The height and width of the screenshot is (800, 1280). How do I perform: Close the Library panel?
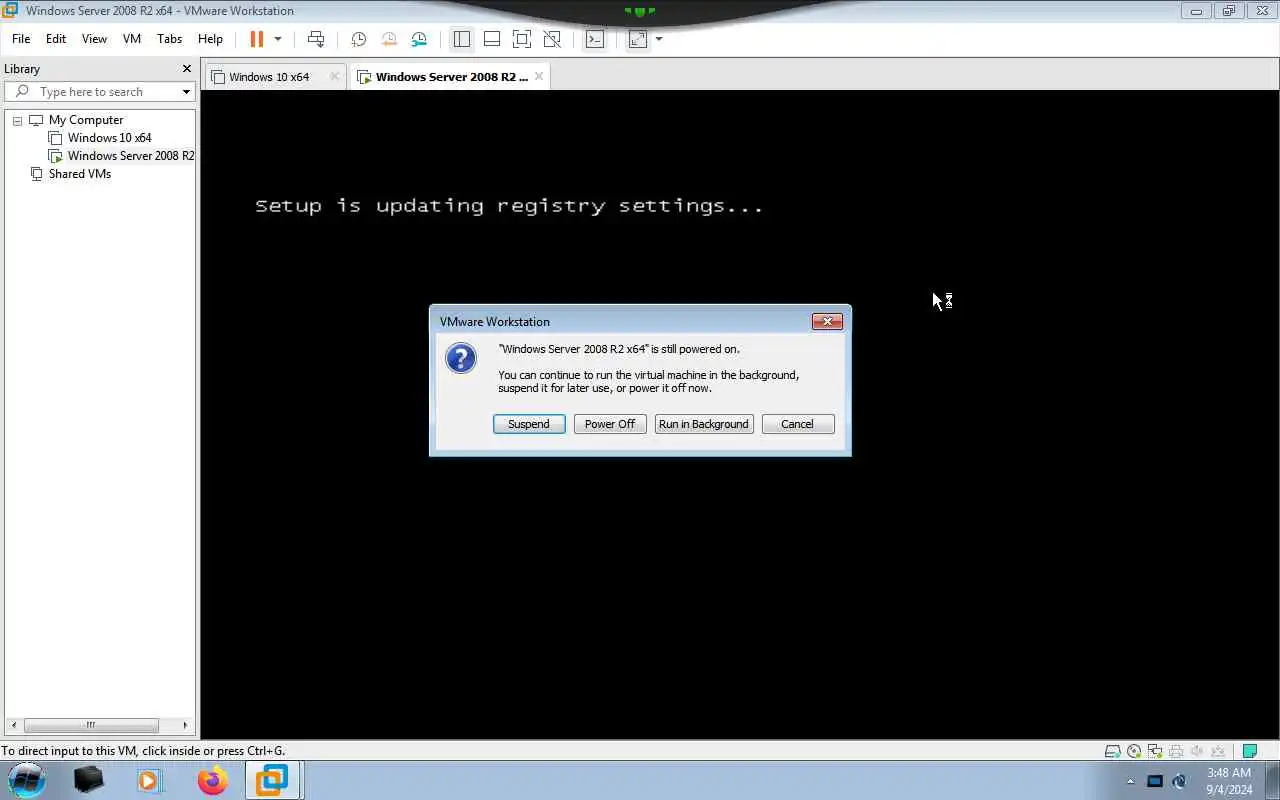(x=186, y=69)
